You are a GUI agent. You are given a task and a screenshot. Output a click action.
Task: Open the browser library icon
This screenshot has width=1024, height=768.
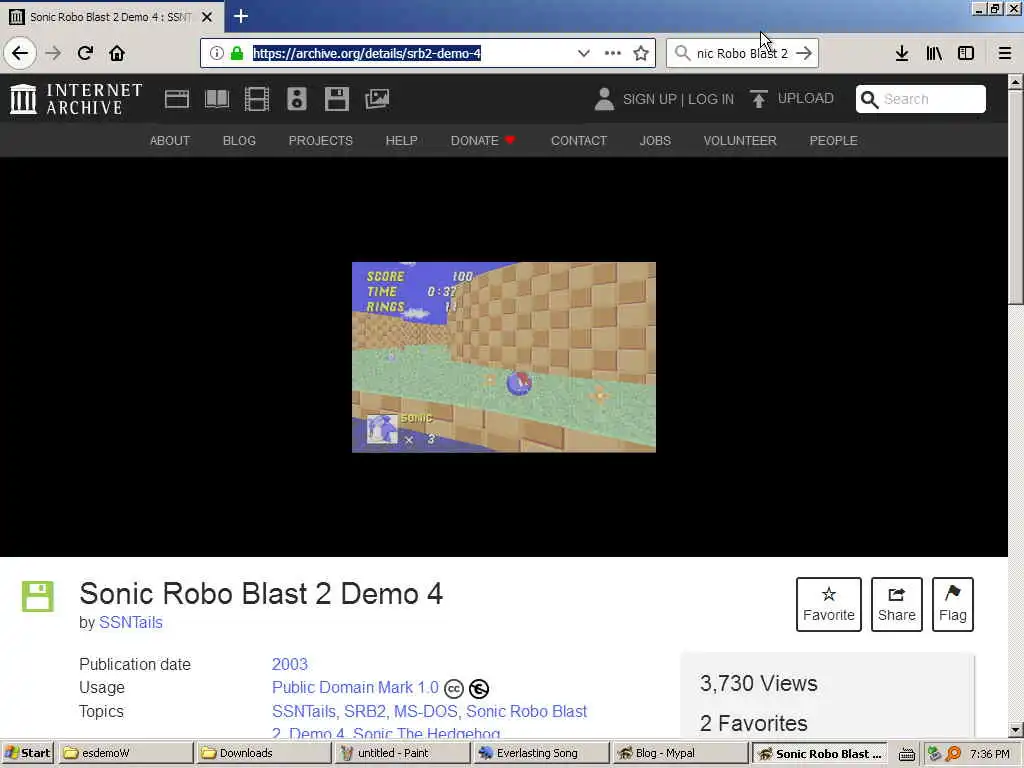tap(934, 53)
